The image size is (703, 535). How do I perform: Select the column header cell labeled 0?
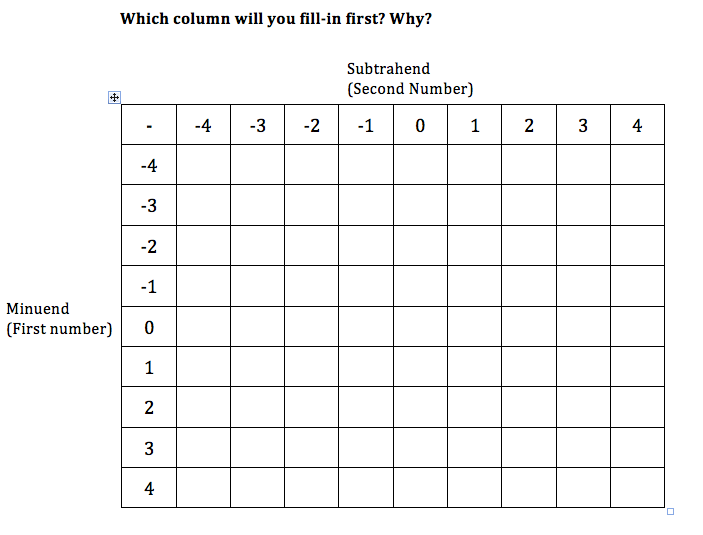tap(420, 125)
